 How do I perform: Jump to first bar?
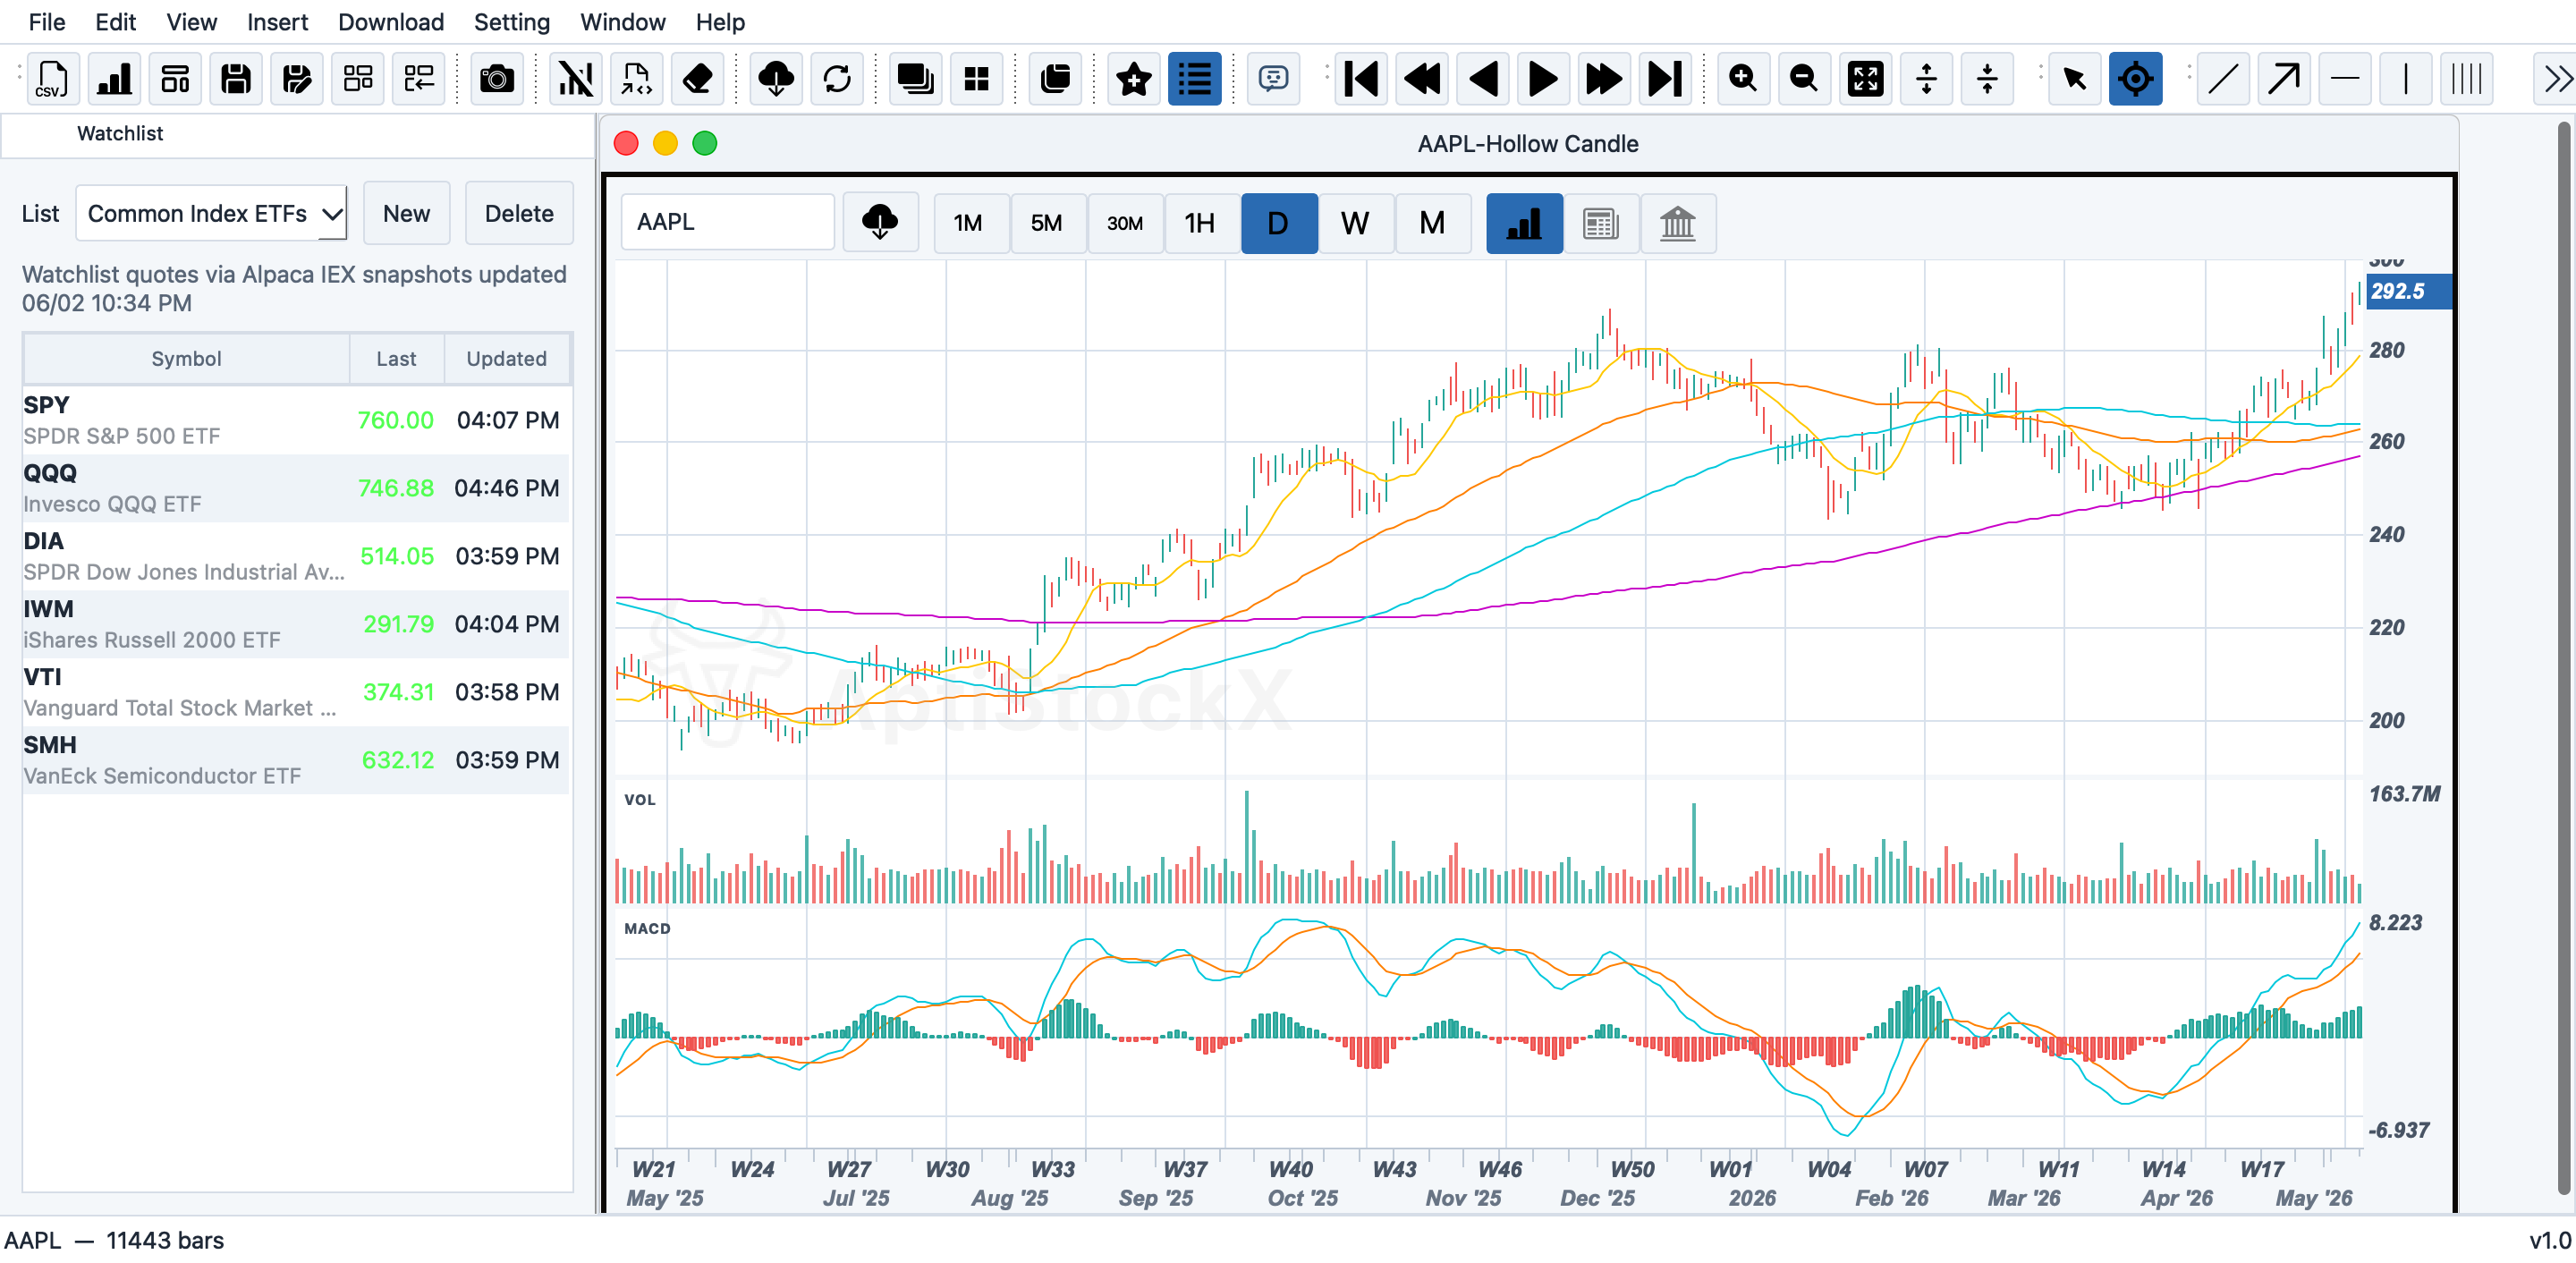click(1362, 78)
